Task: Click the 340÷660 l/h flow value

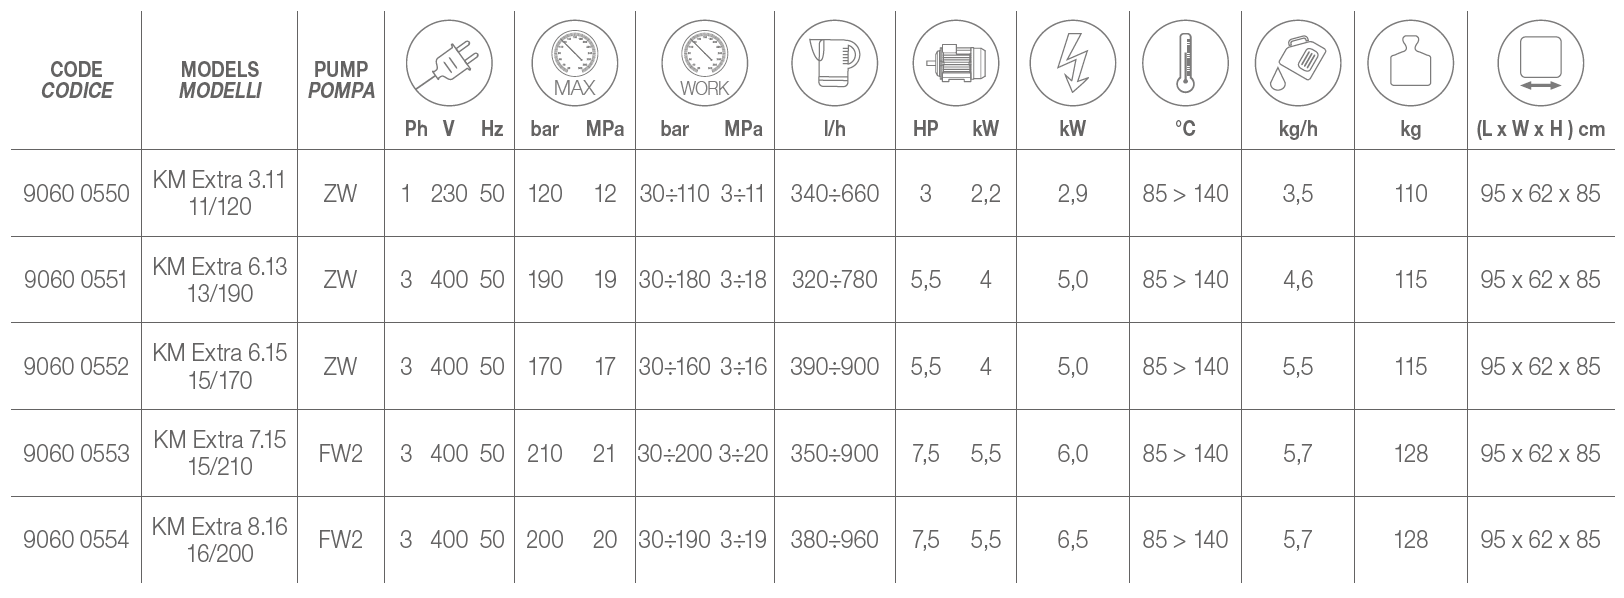Action: pyautogui.click(x=834, y=194)
